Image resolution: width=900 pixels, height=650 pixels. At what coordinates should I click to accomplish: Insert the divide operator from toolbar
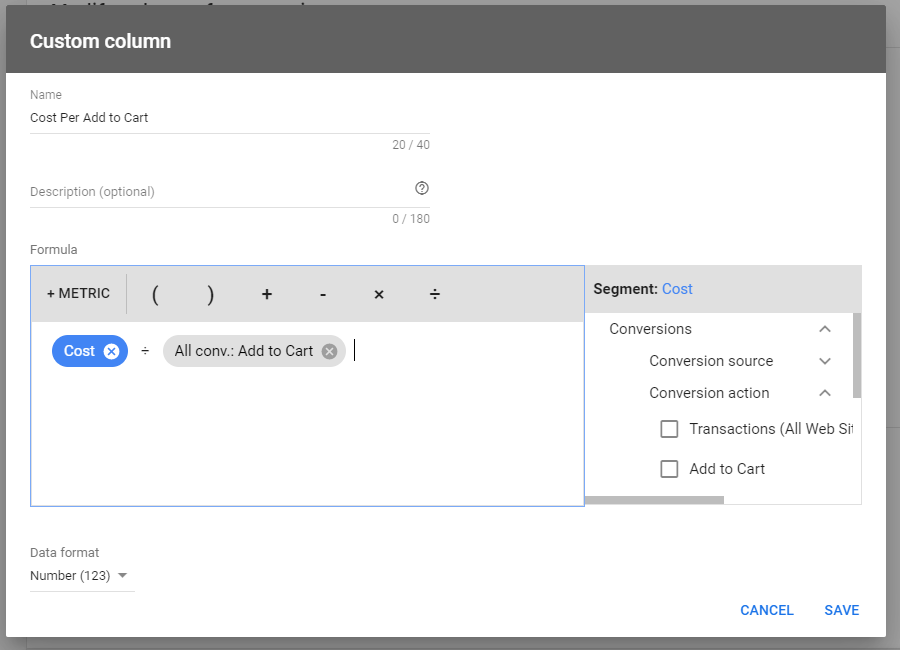[435, 295]
